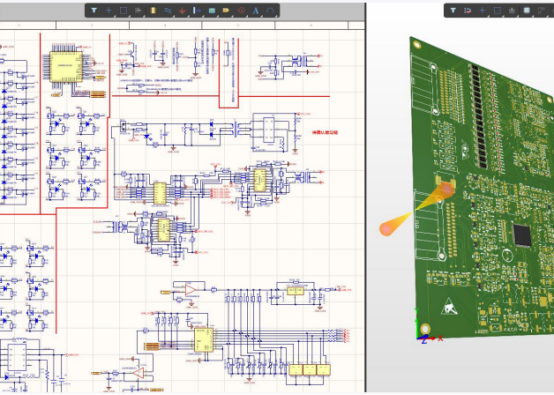Click the black IC on 3D board
Screen dimensions: 554x395
coord(522,235)
